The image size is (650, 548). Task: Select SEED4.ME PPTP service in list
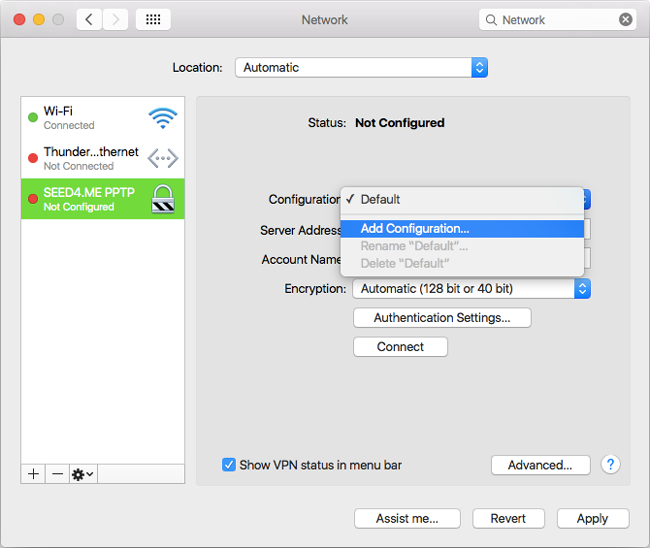pos(89,199)
